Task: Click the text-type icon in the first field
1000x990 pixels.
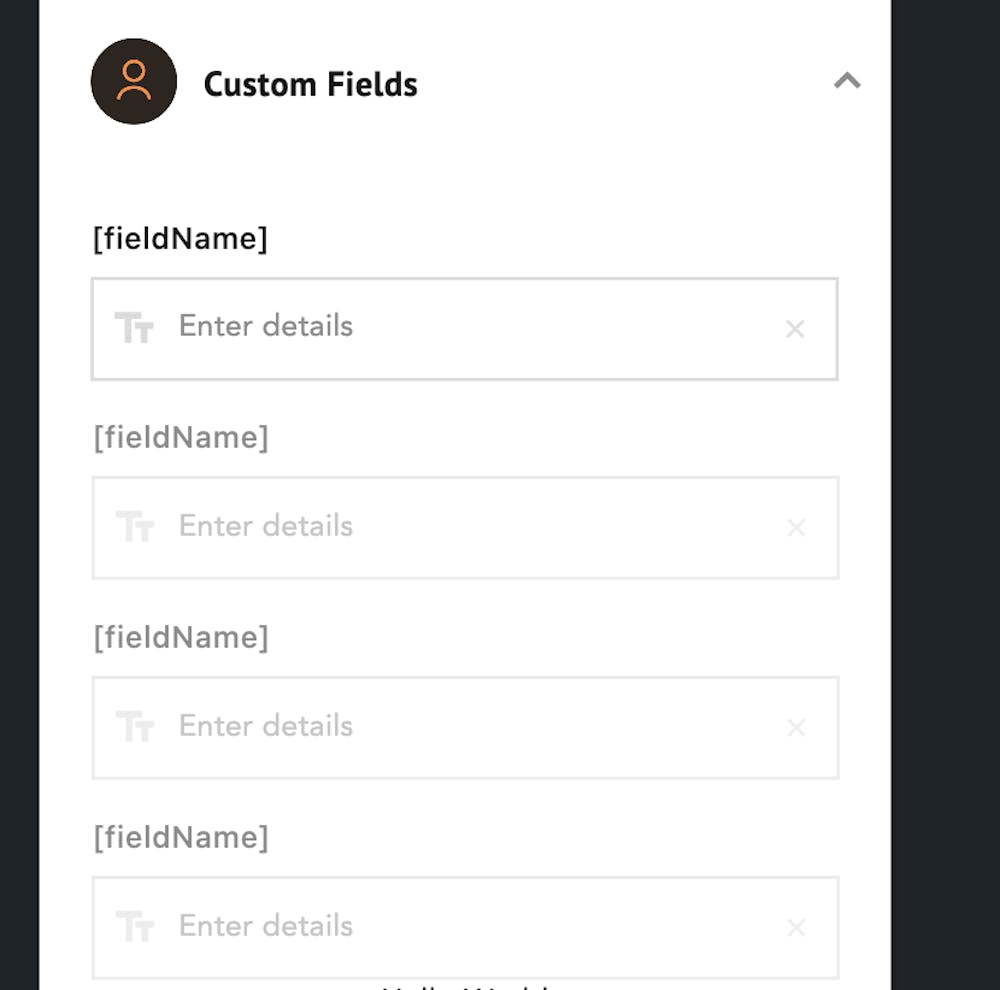Action: (133, 327)
